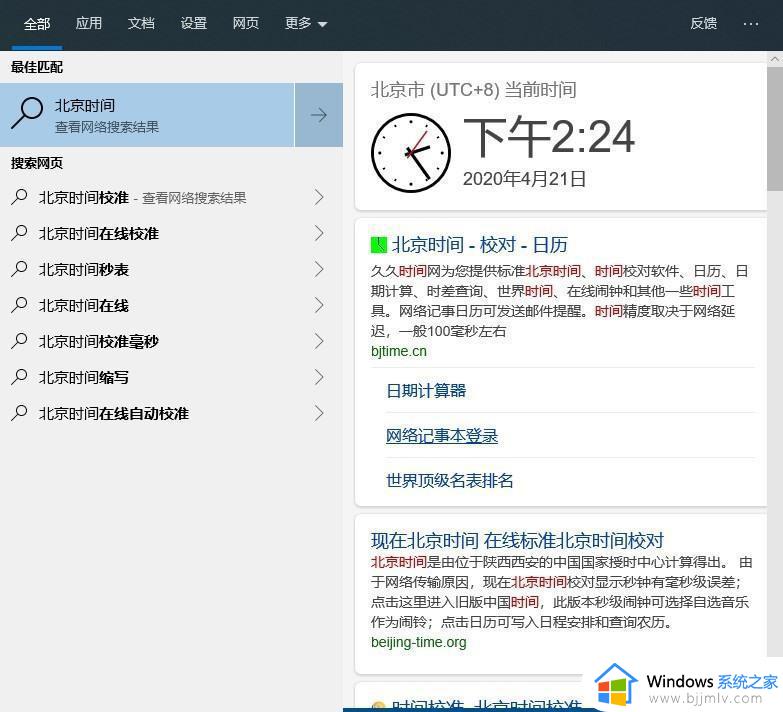
Task: Click the analog clock graphic
Action: (411, 153)
